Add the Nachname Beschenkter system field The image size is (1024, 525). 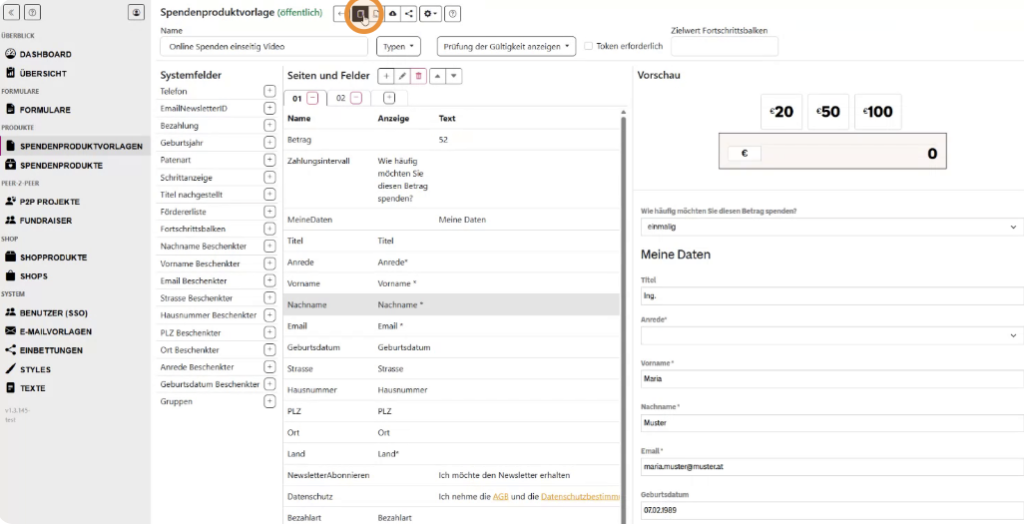click(269, 246)
